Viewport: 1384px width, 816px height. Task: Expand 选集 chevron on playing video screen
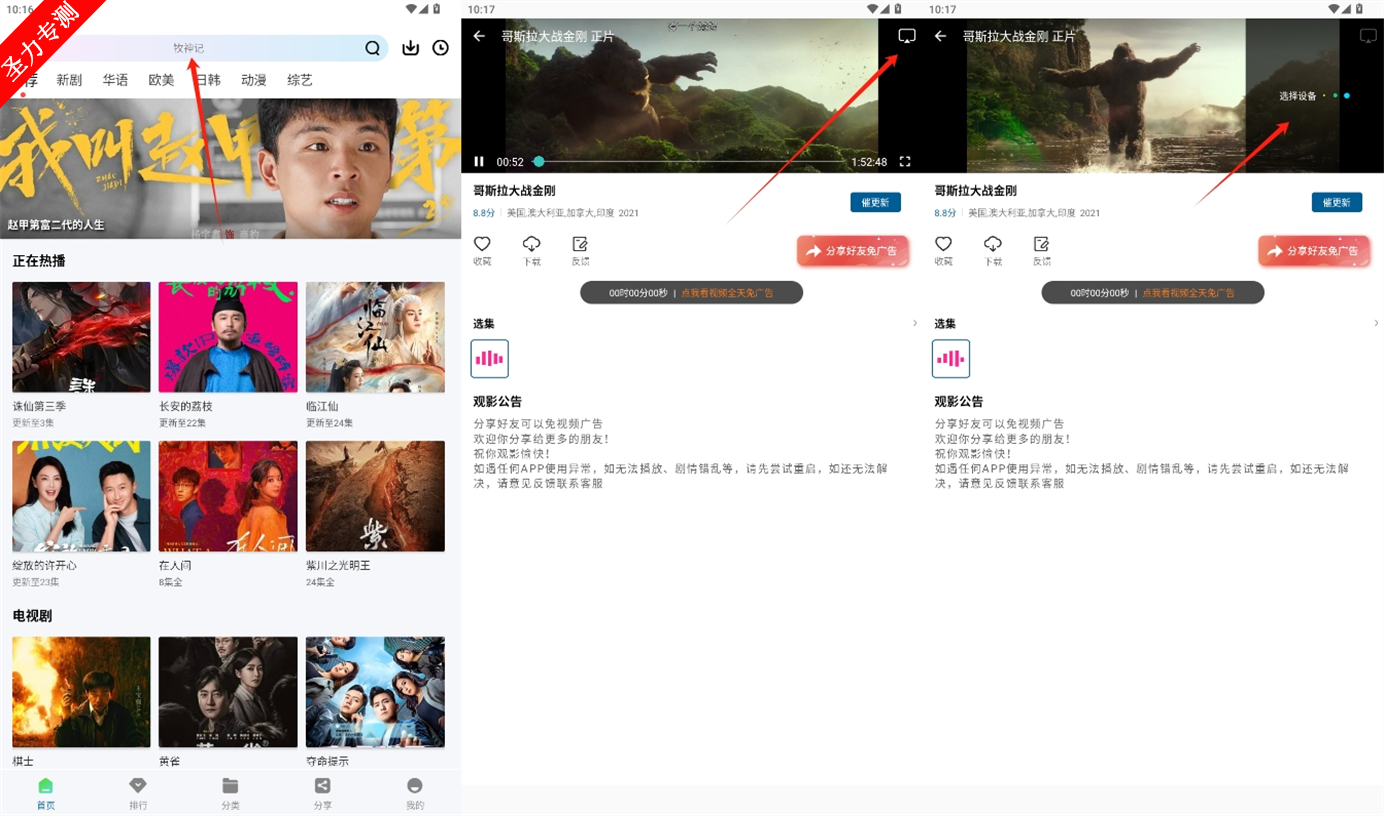(x=914, y=323)
